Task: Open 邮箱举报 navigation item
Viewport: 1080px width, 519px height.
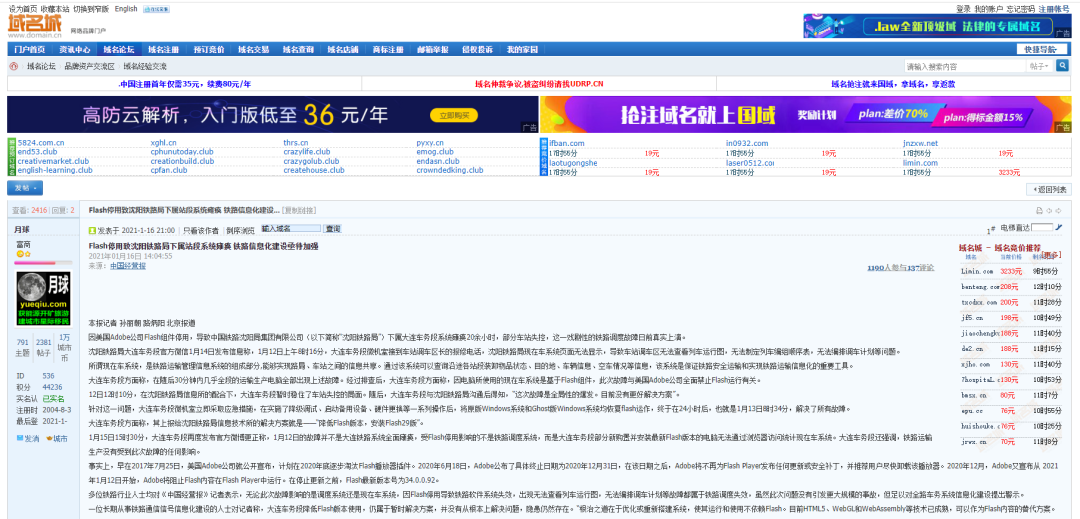Action: [x=433, y=50]
